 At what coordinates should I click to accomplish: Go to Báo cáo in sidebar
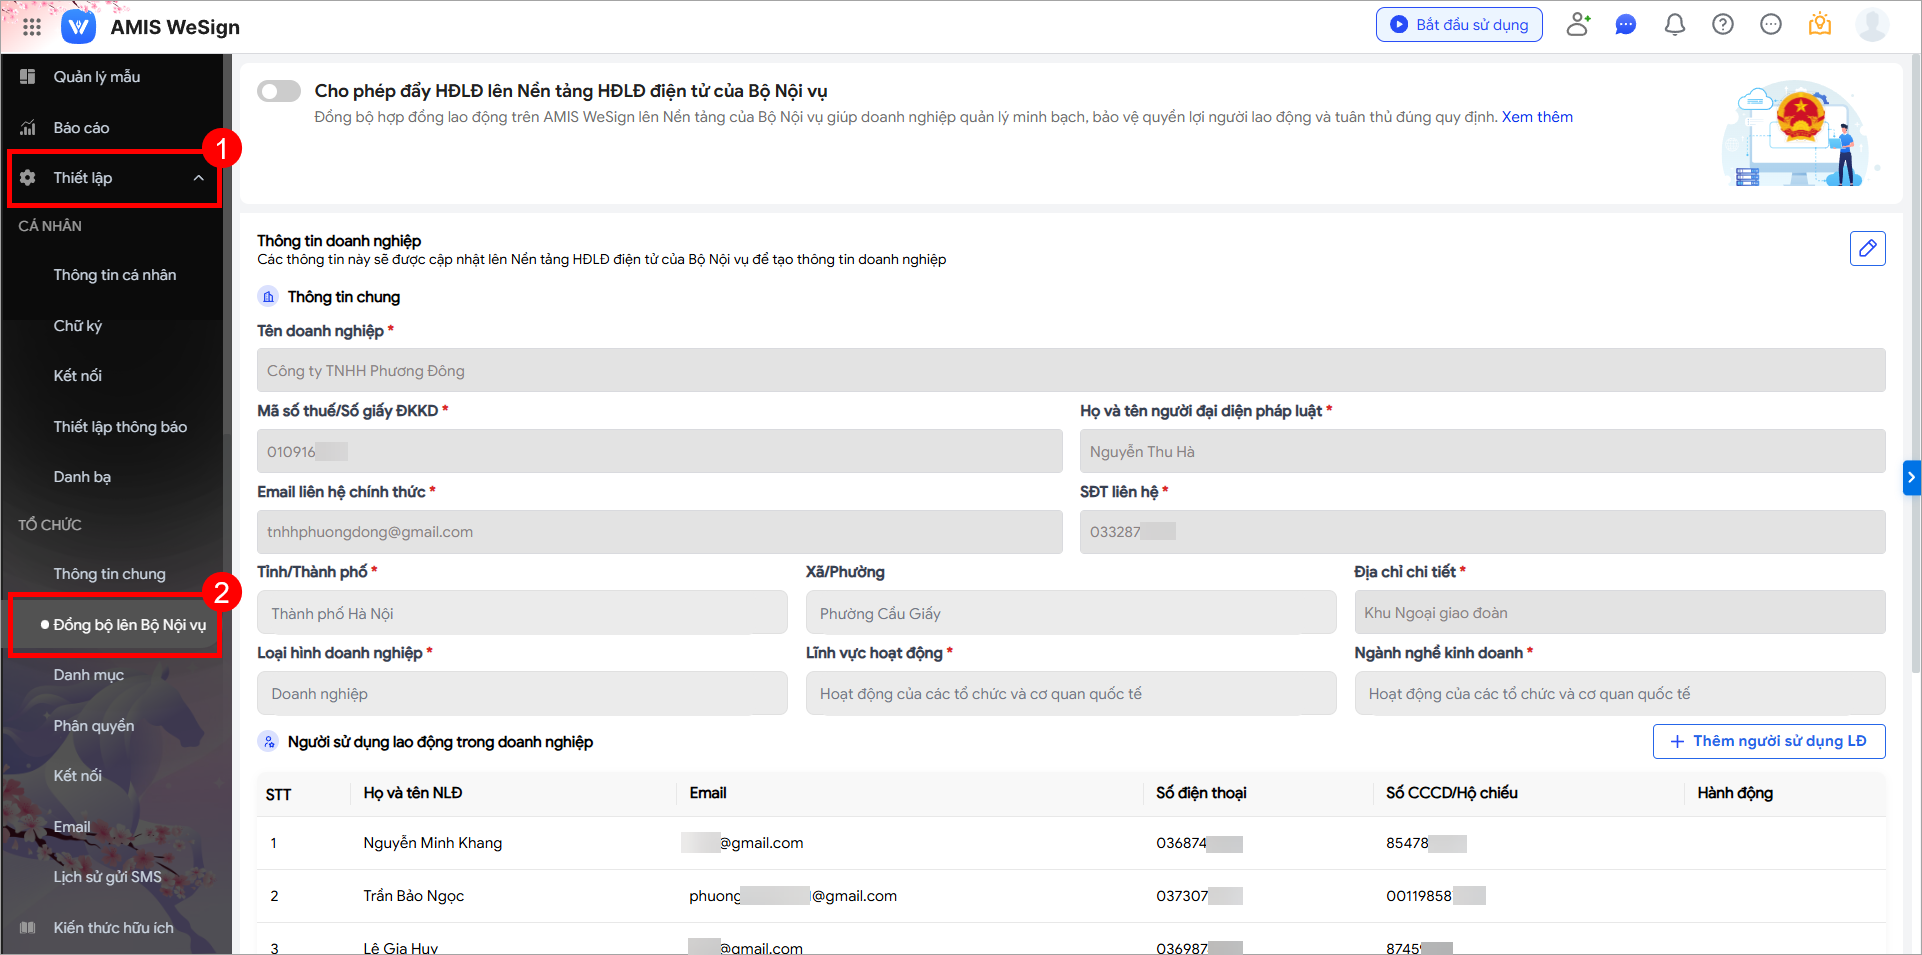tap(81, 128)
